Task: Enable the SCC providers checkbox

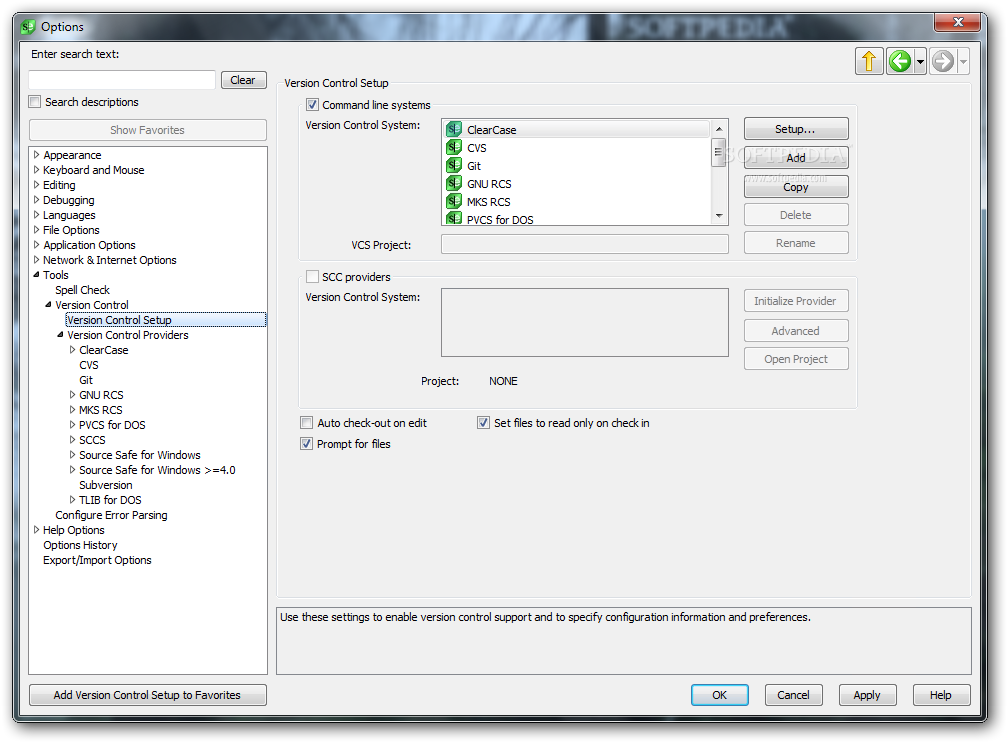Action: (x=312, y=276)
